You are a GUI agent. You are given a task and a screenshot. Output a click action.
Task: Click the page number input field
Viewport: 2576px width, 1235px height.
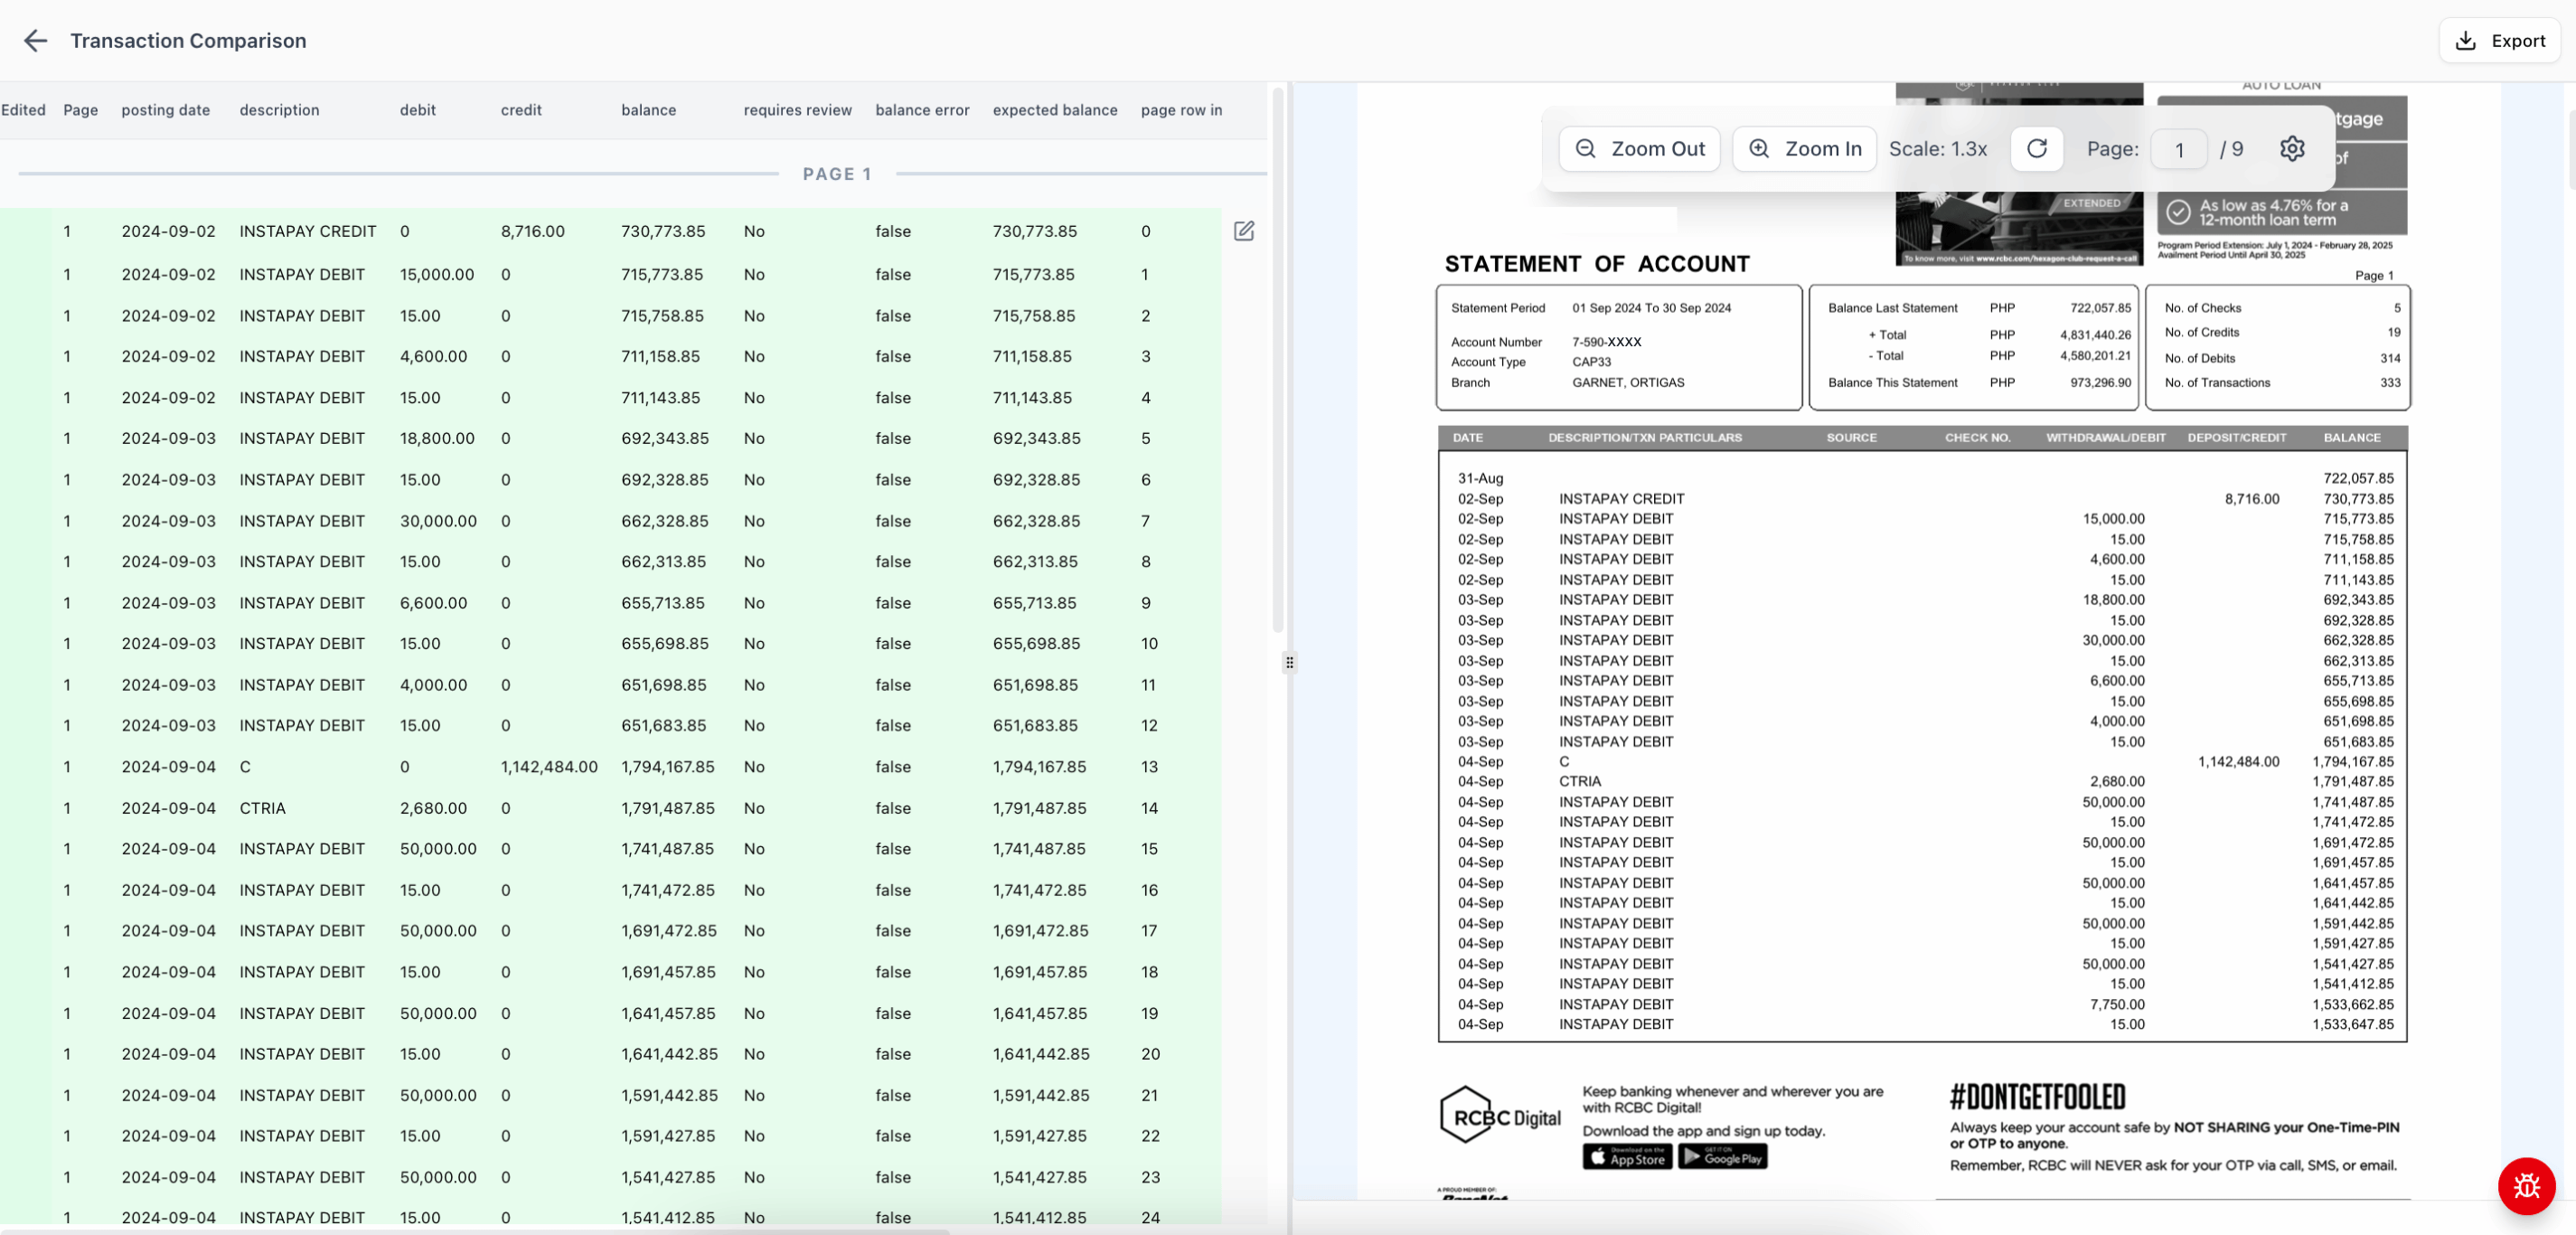click(2178, 150)
